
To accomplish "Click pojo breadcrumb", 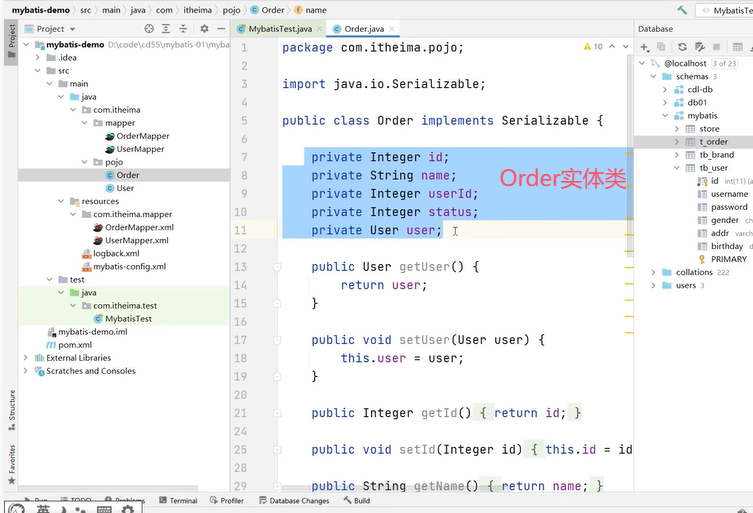I will pos(231,10).
